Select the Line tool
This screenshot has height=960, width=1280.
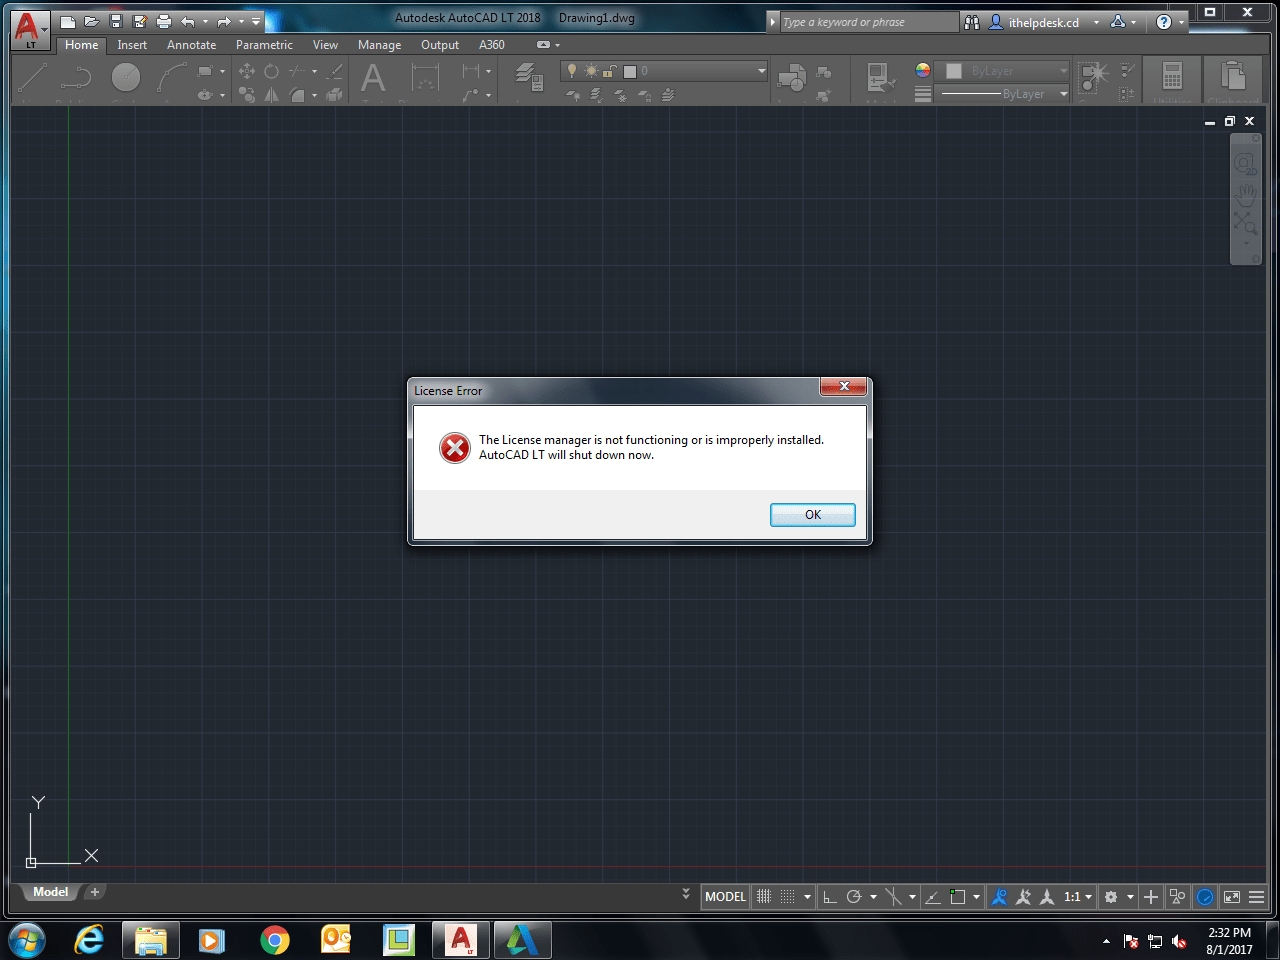tap(33, 78)
